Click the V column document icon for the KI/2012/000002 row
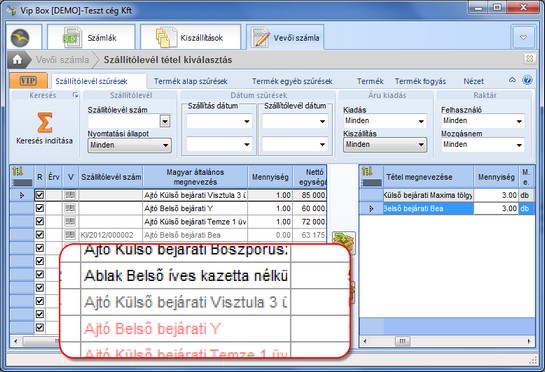 click(x=70, y=235)
